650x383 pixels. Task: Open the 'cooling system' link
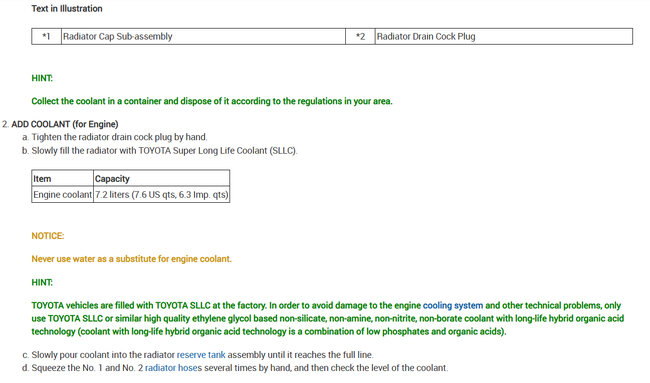pos(453,305)
